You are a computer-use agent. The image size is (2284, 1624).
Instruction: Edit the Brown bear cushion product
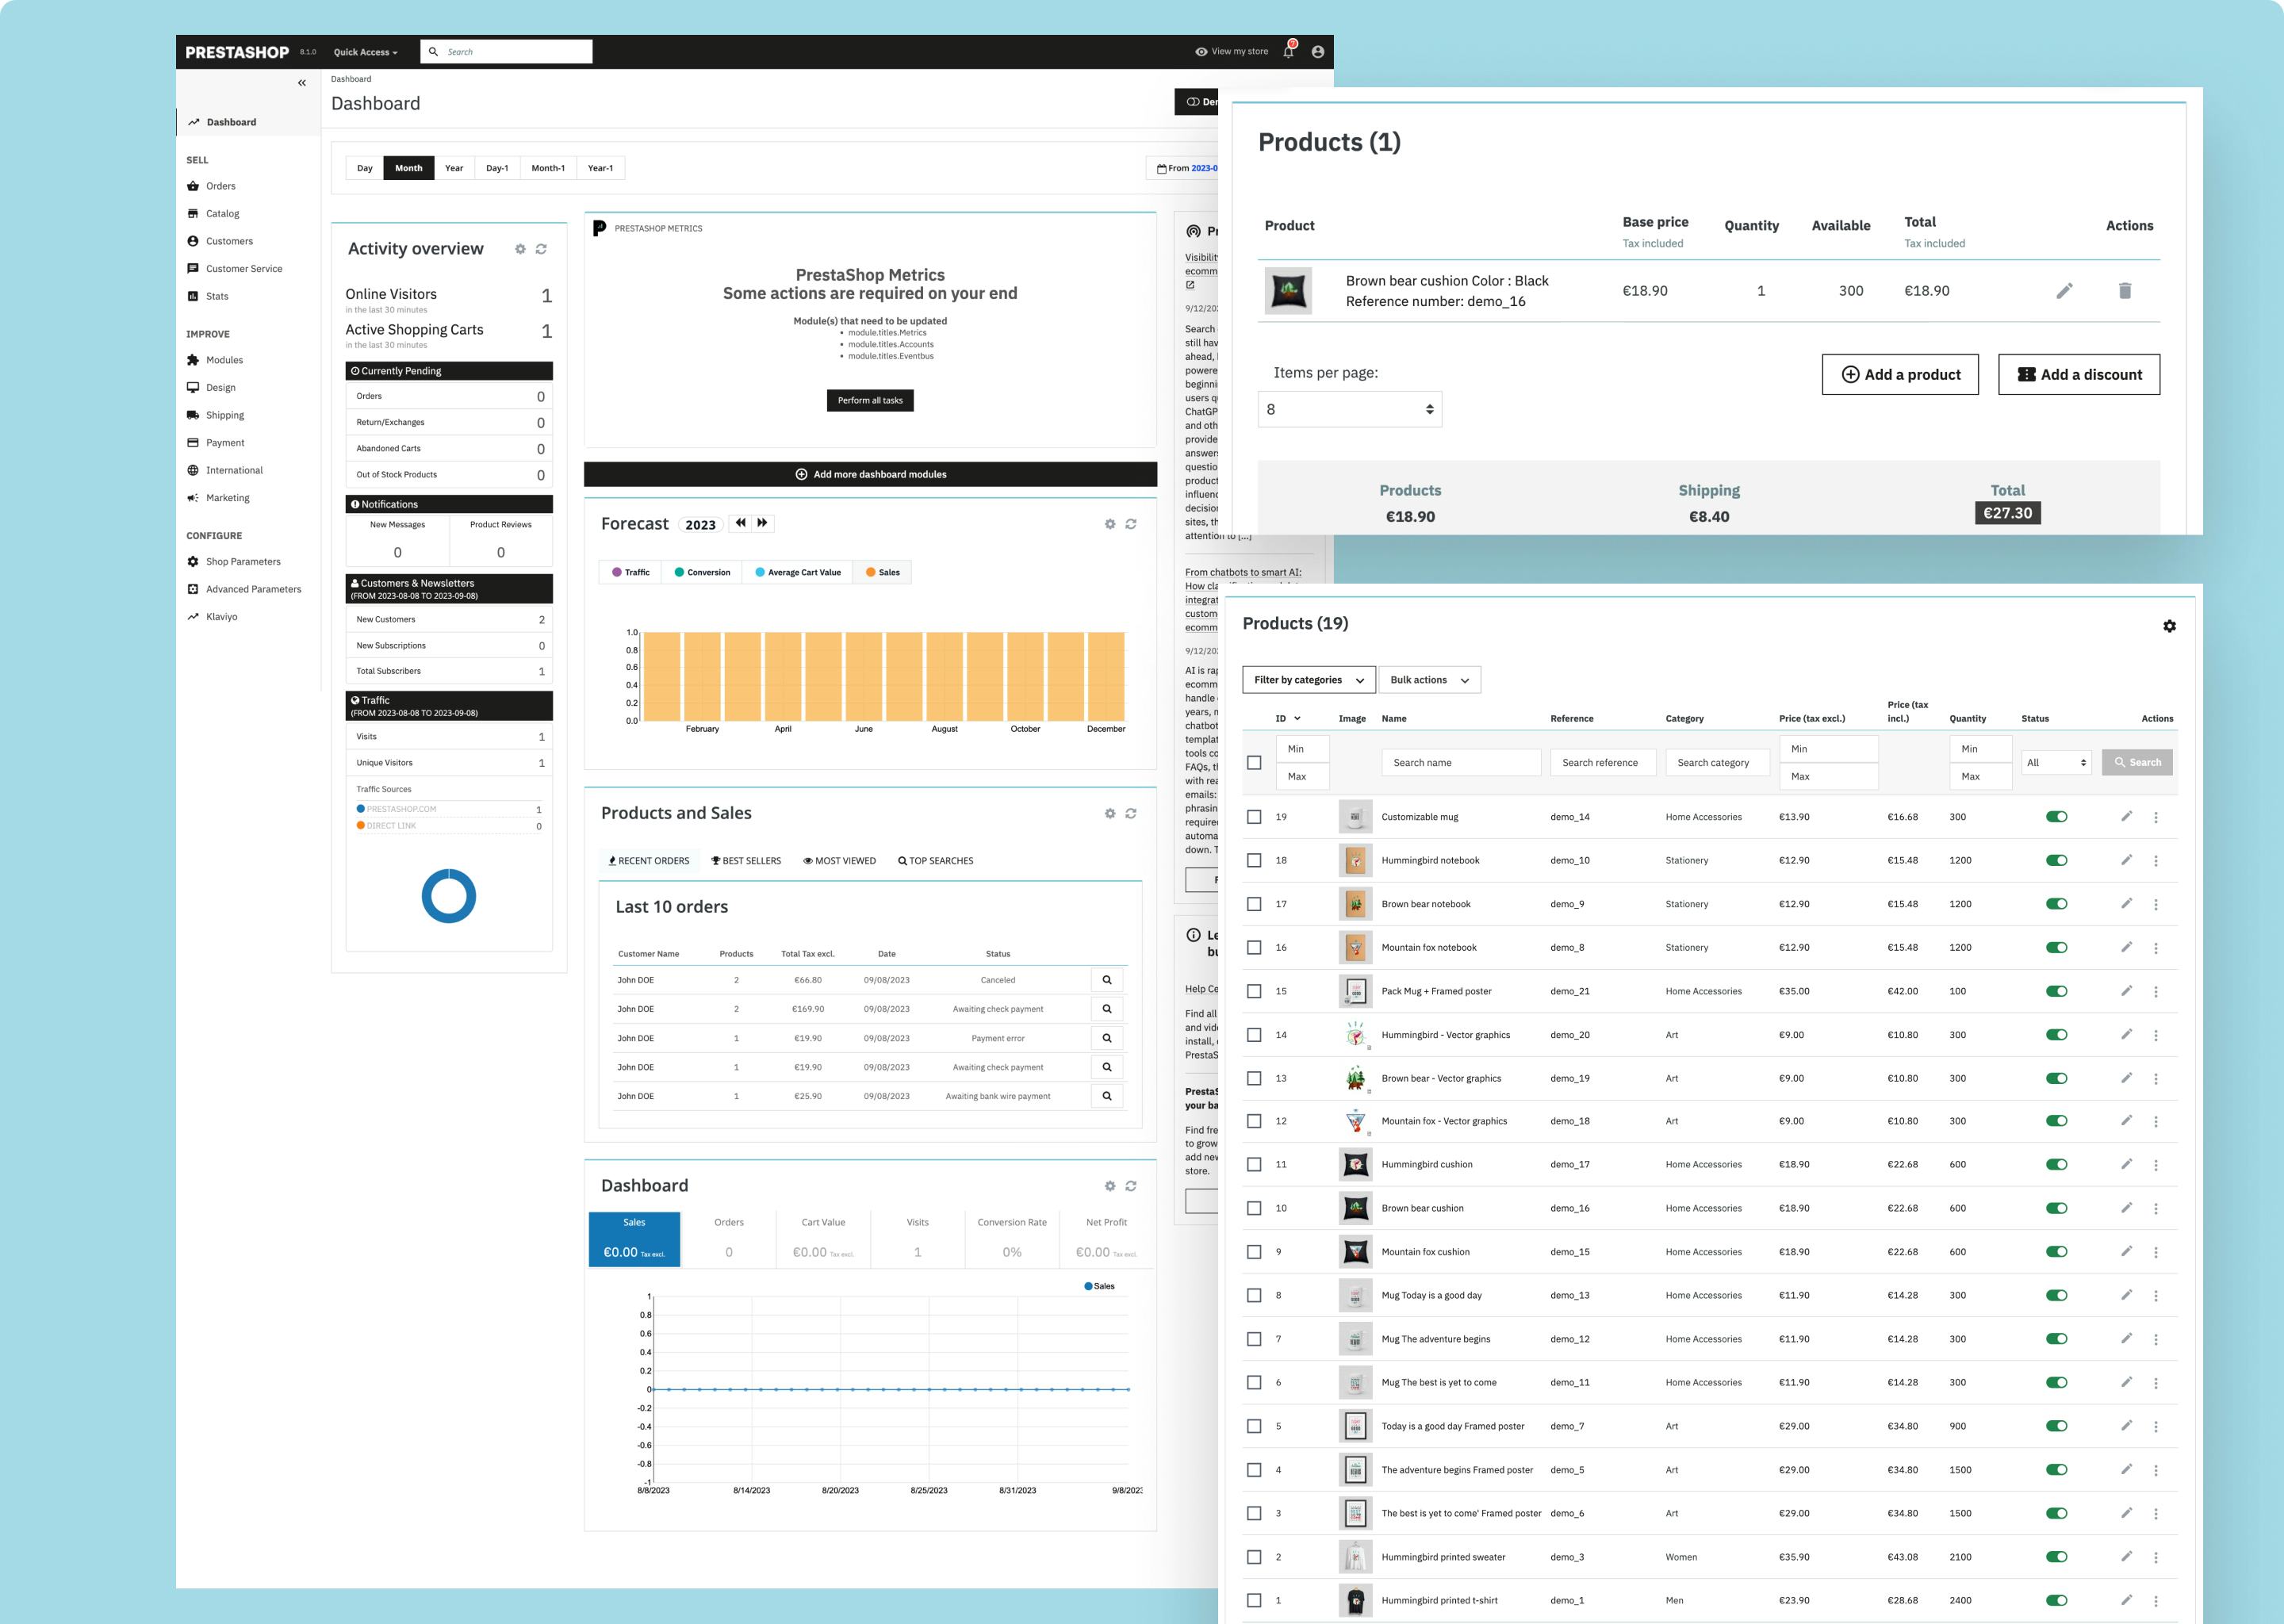(x=2064, y=290)
